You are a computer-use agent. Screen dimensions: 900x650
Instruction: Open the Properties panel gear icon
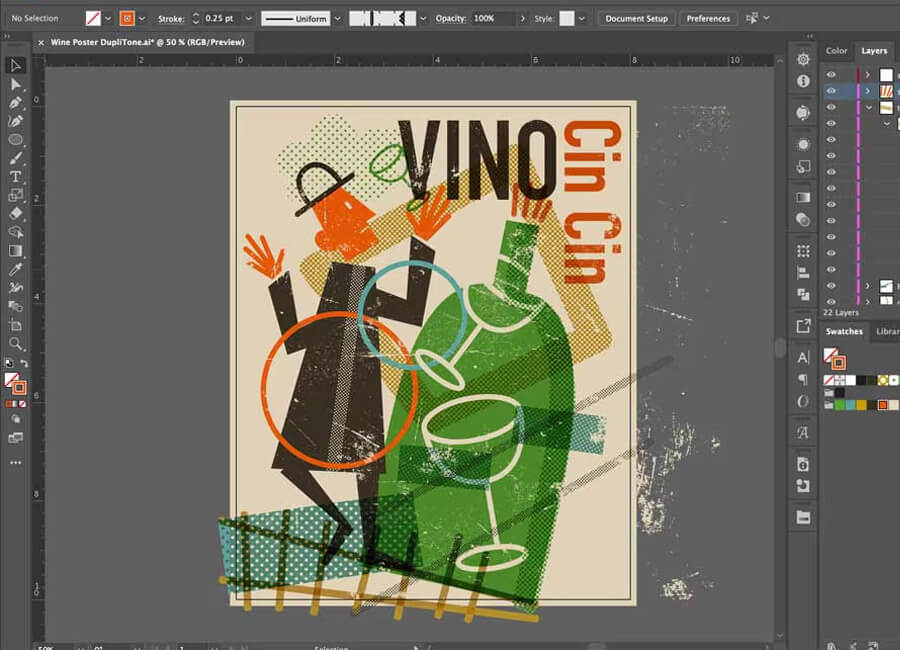[803, 60]
